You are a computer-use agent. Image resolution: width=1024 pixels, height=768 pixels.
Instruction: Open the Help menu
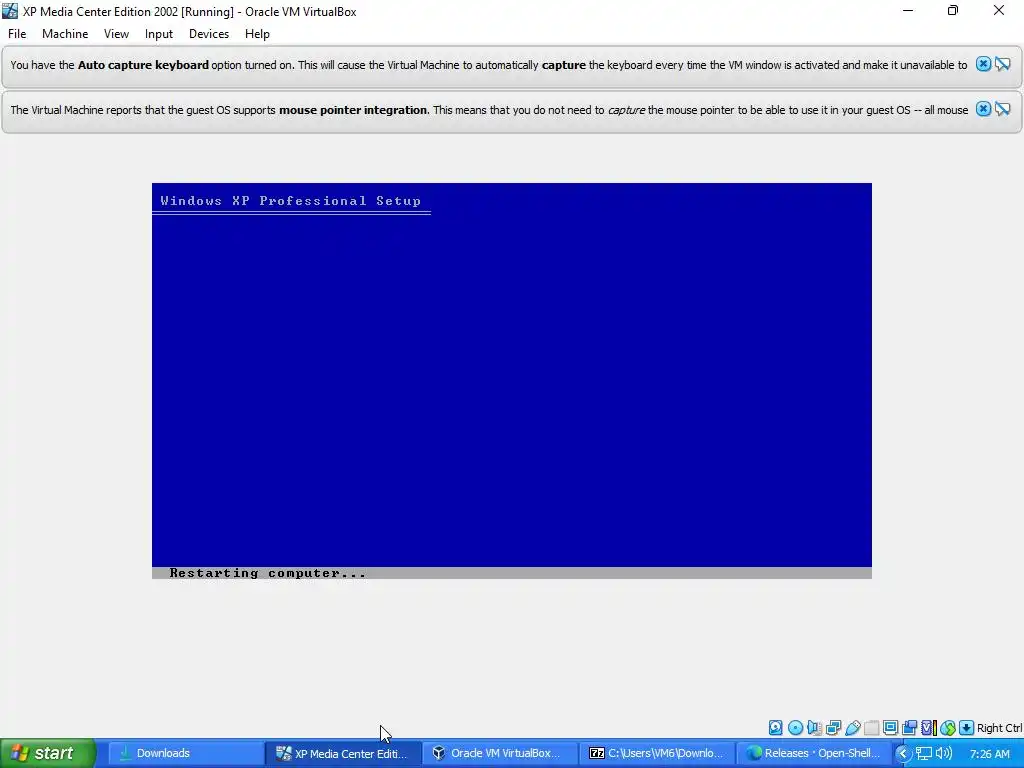click(x=257, y=34)
